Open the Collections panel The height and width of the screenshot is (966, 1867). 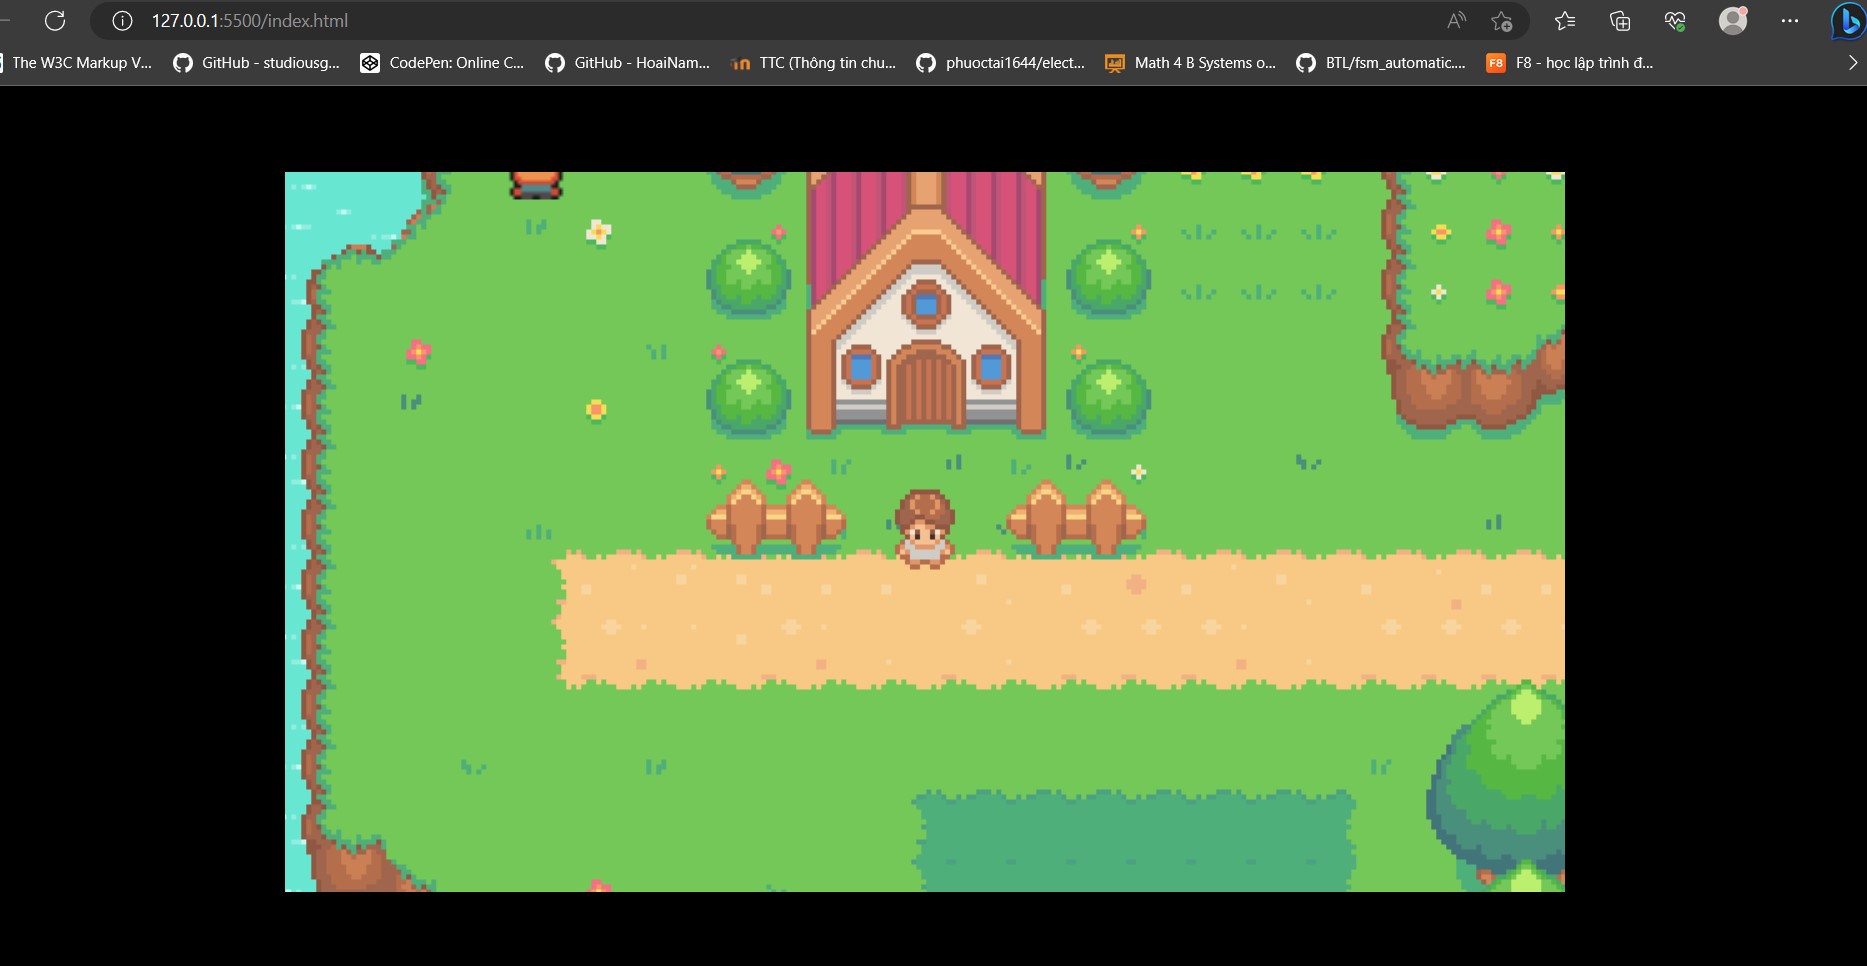pyautogui.click(x=1620, y=20)
